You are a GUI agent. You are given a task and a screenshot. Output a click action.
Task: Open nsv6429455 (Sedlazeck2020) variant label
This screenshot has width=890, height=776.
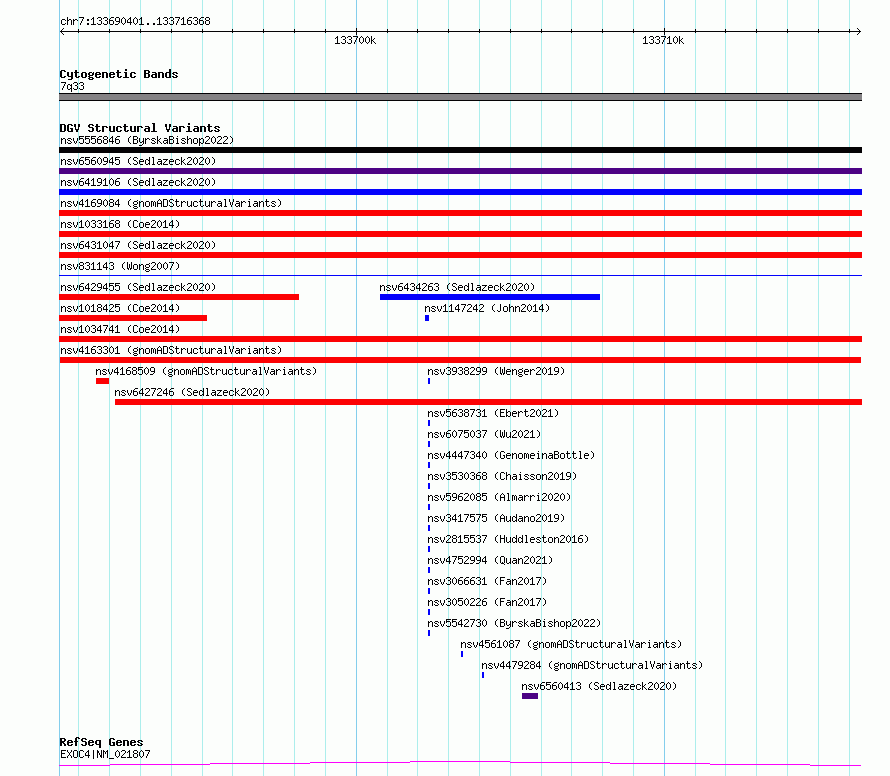pyautogui.click(x=138, y=287)
